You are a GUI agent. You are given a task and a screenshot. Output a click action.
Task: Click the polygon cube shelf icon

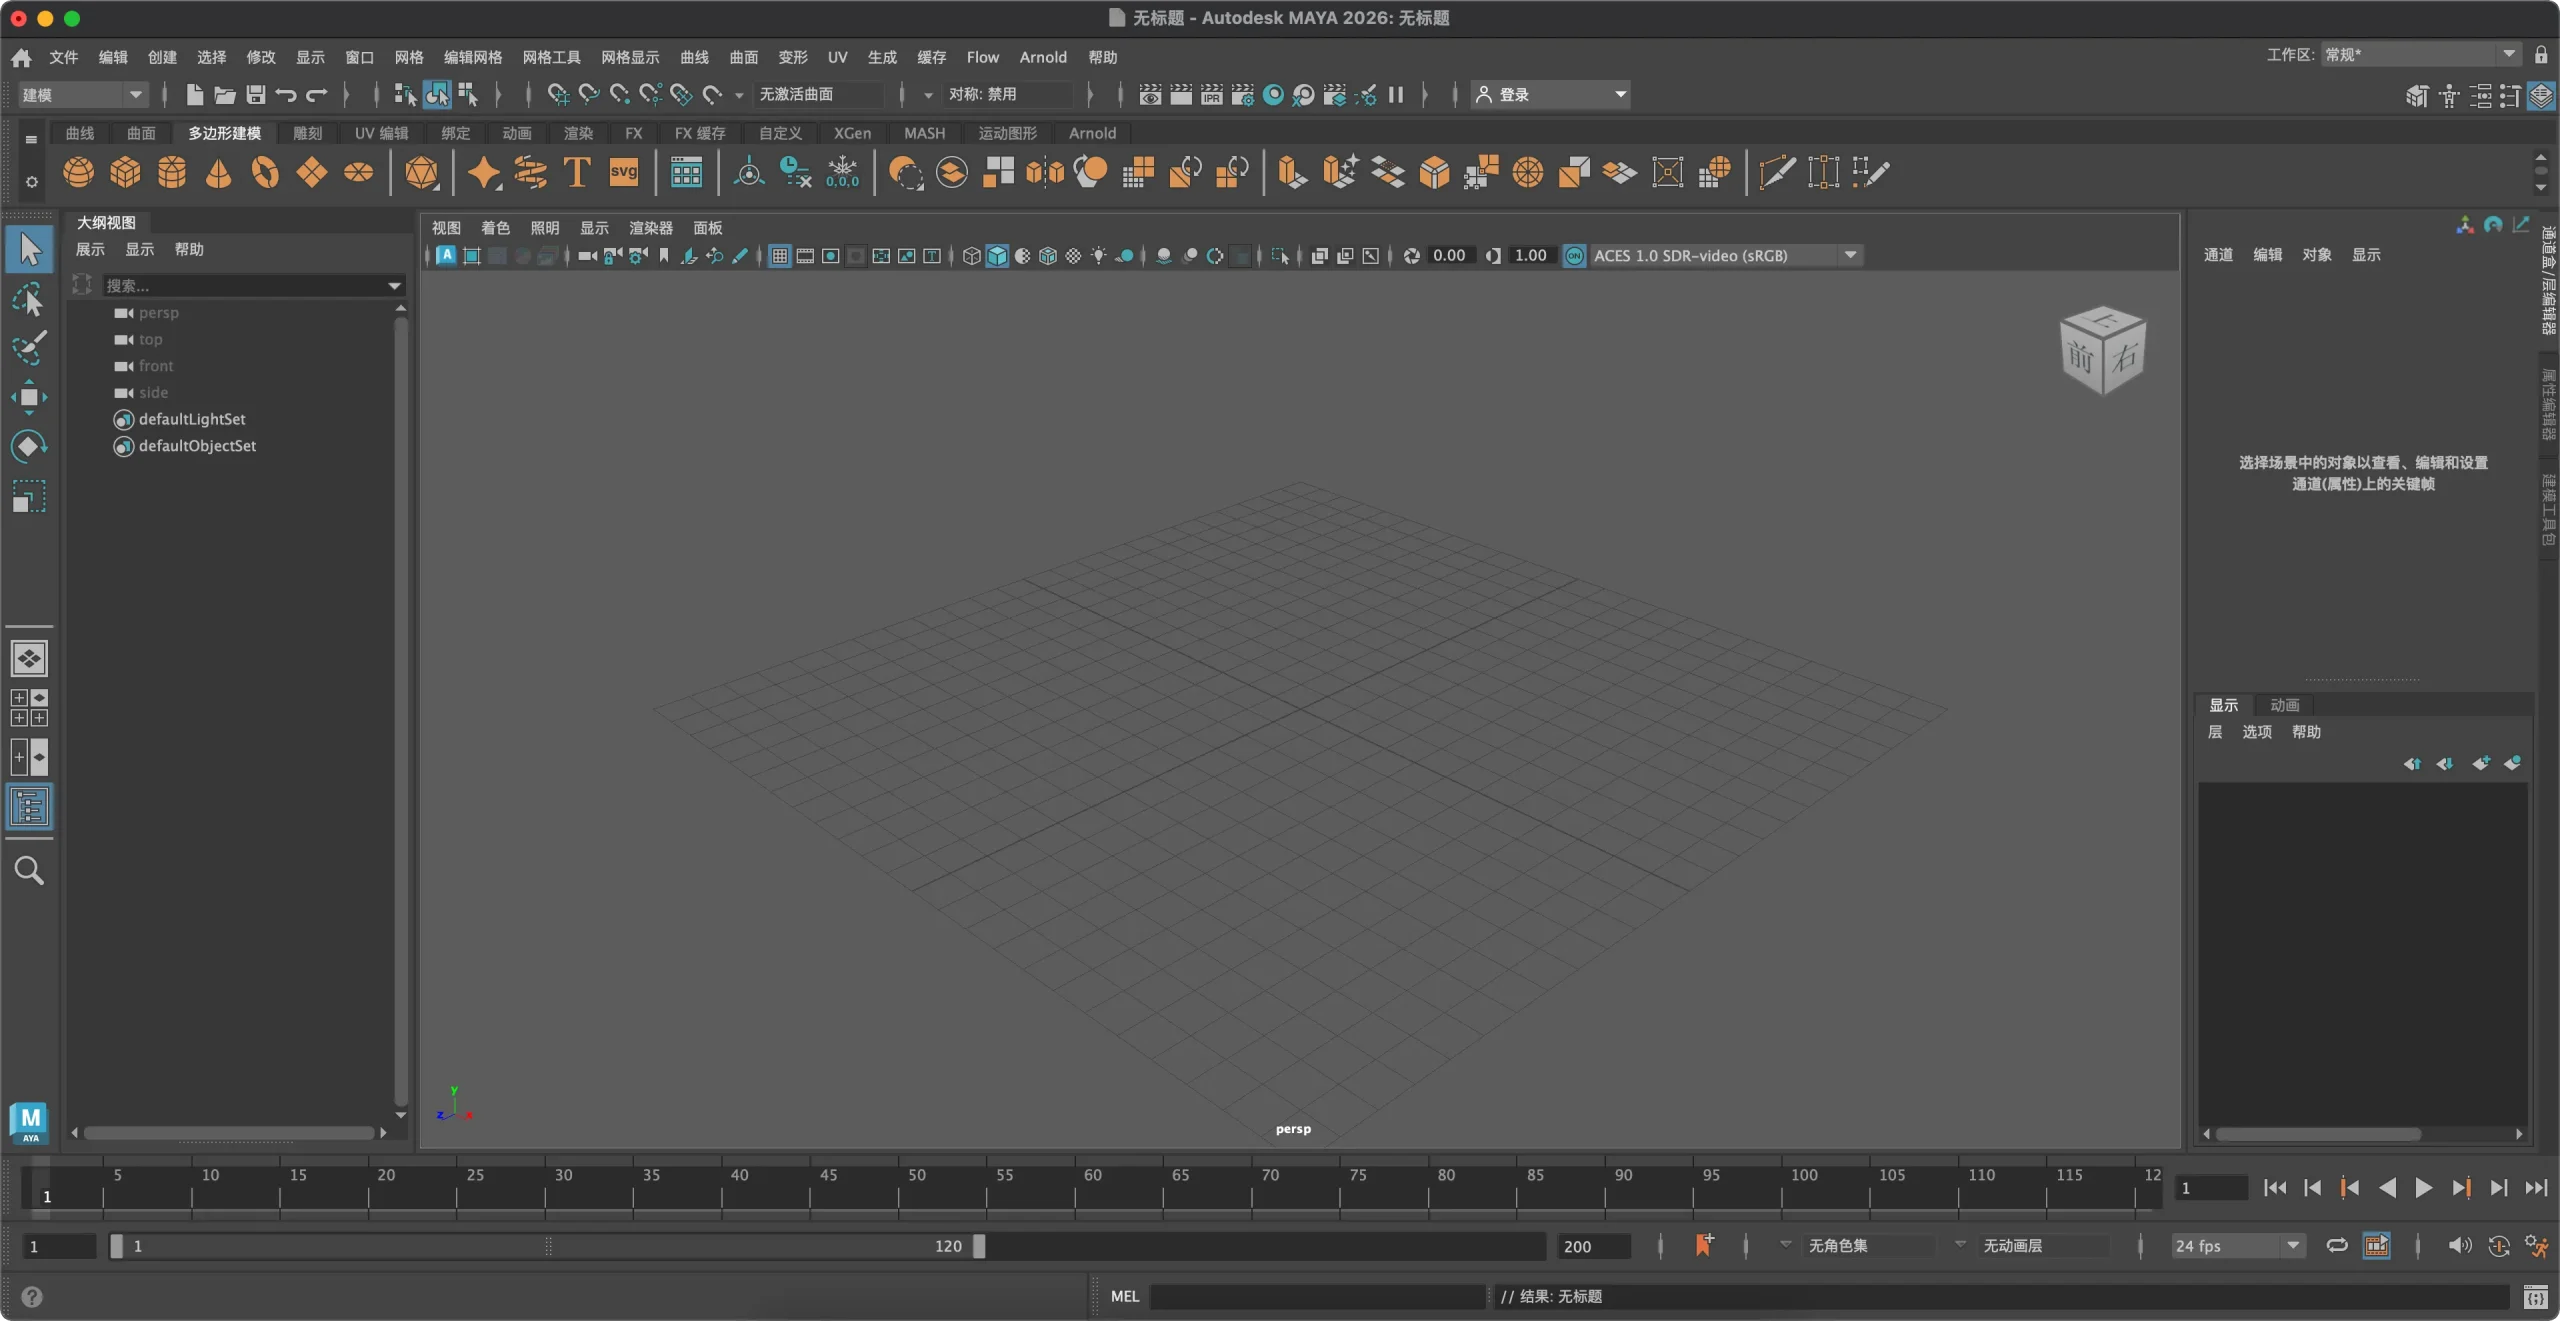tap(125, 172)
